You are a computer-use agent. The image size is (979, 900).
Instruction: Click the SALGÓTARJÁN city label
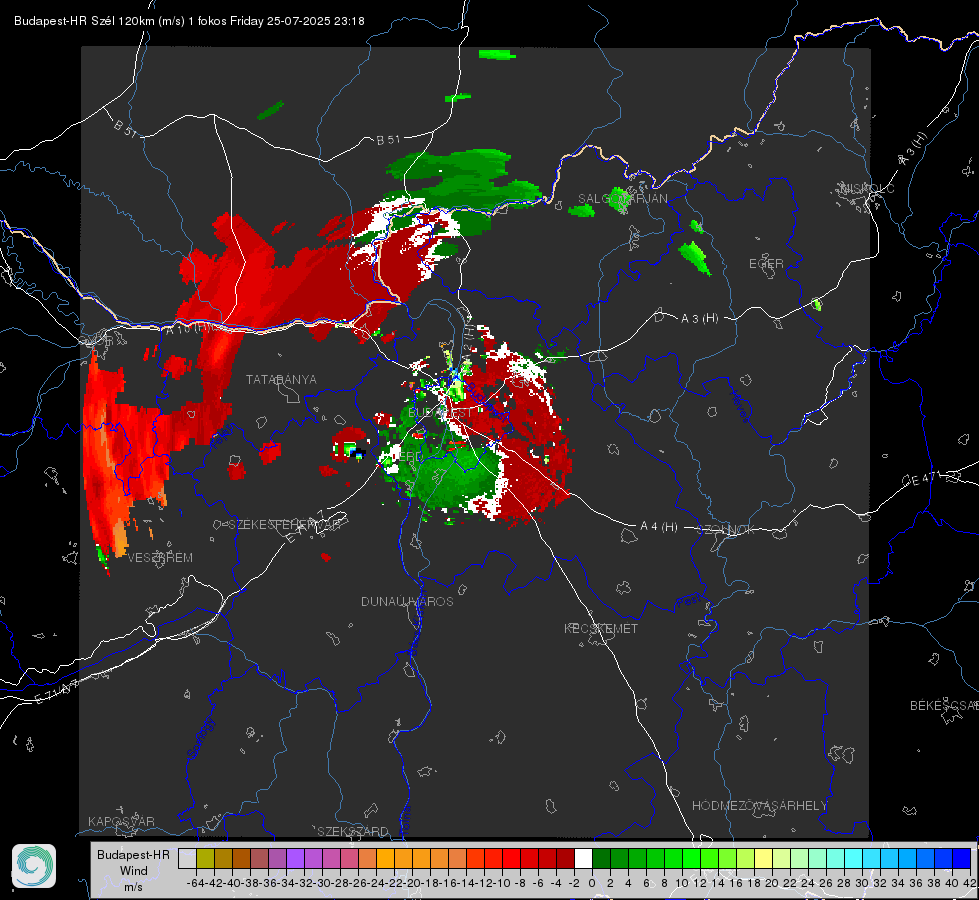(622, 199)
